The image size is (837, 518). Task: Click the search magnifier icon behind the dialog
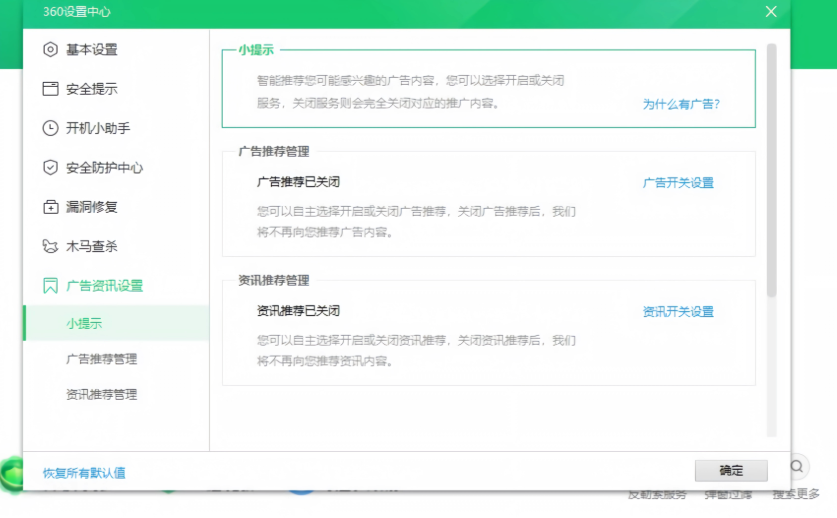tap(796, 466)
